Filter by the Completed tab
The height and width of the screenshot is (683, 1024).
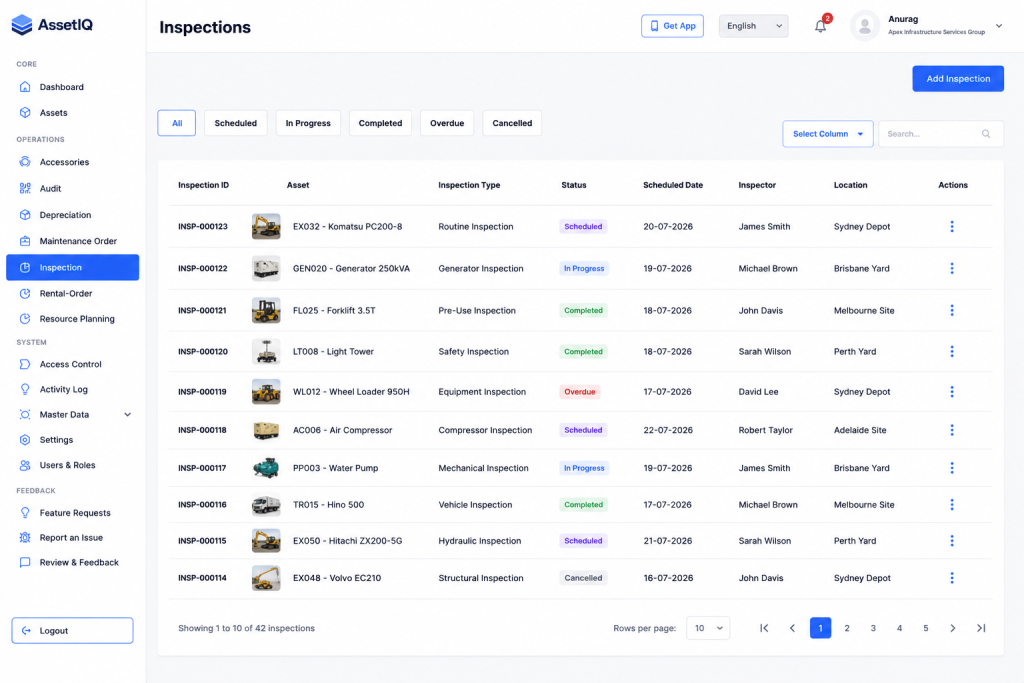coord(380,123)
